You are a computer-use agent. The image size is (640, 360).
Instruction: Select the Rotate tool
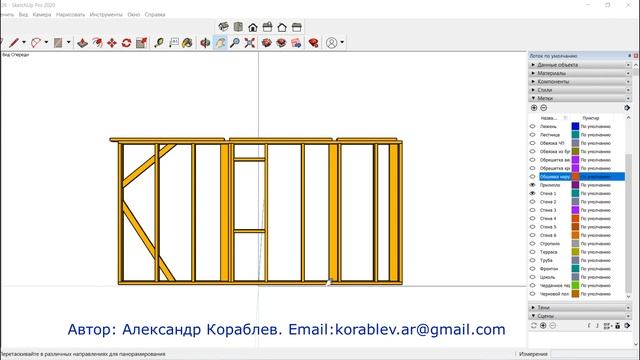click(127, 42)
